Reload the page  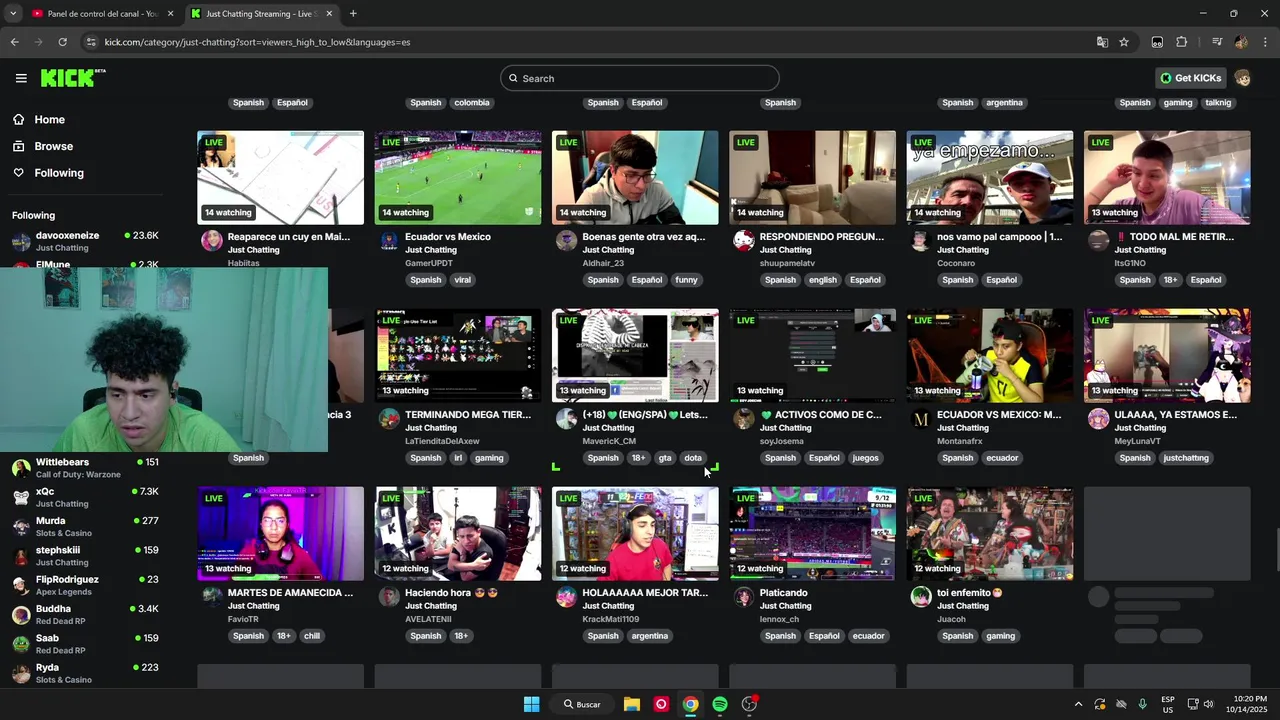click(x=62, y=42)
